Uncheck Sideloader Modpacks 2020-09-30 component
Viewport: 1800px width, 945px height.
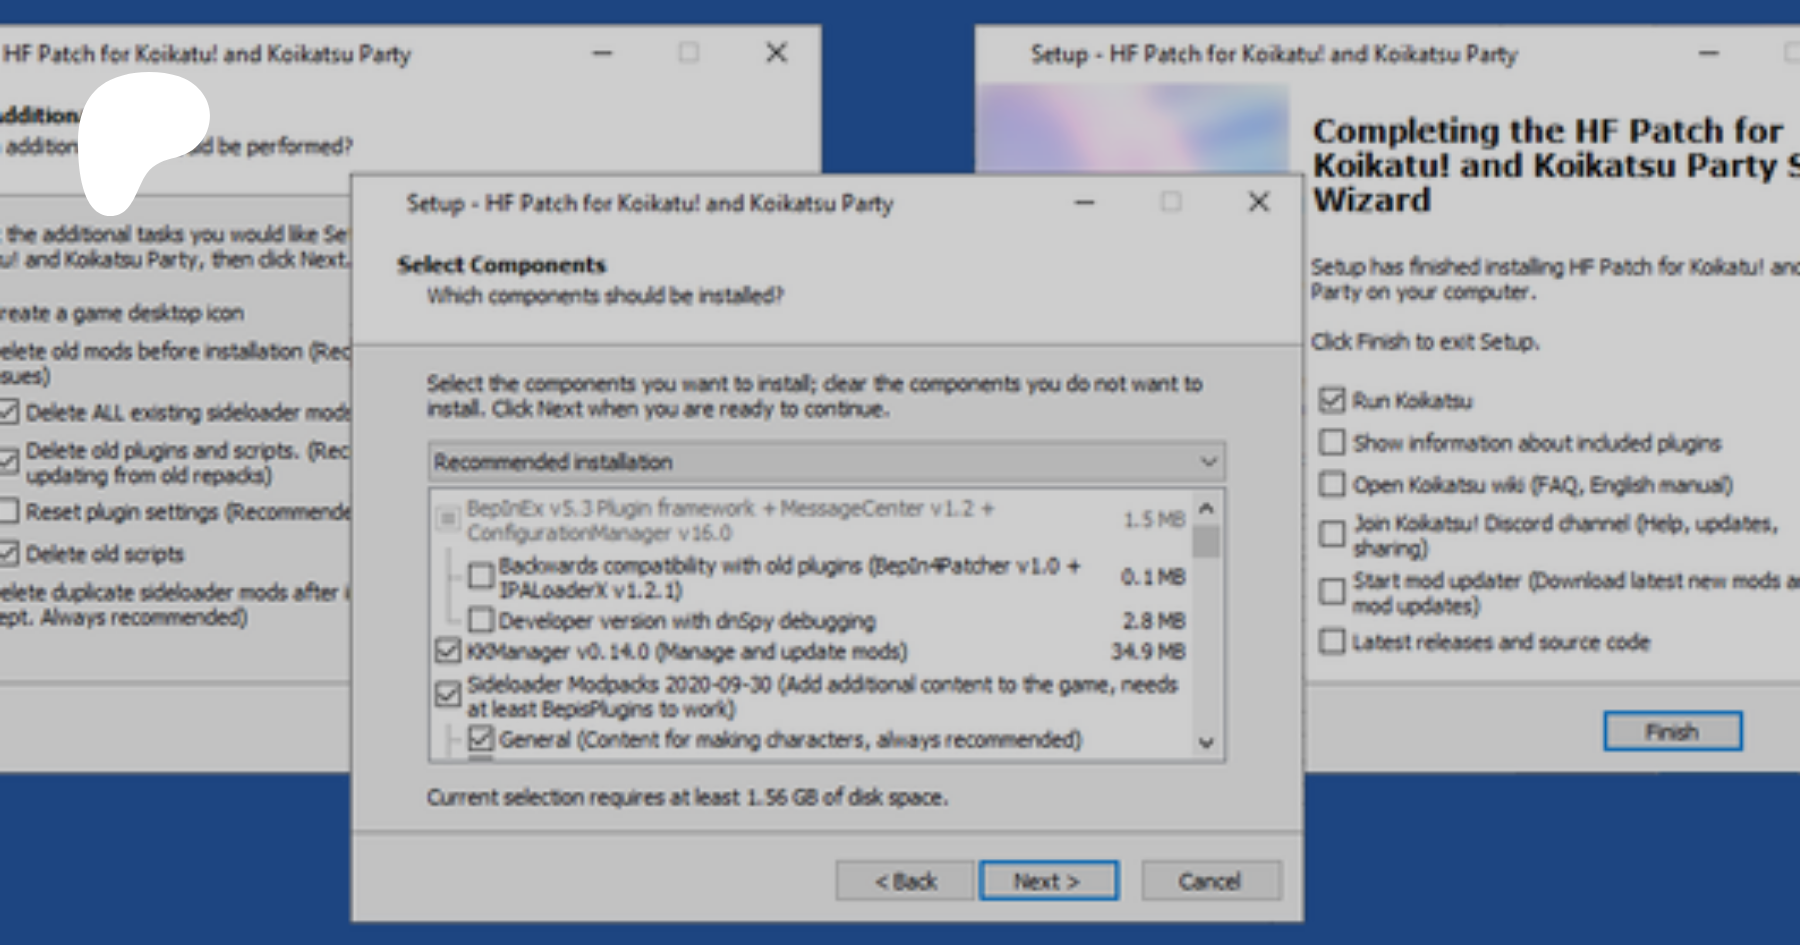(x=448, y=694)
